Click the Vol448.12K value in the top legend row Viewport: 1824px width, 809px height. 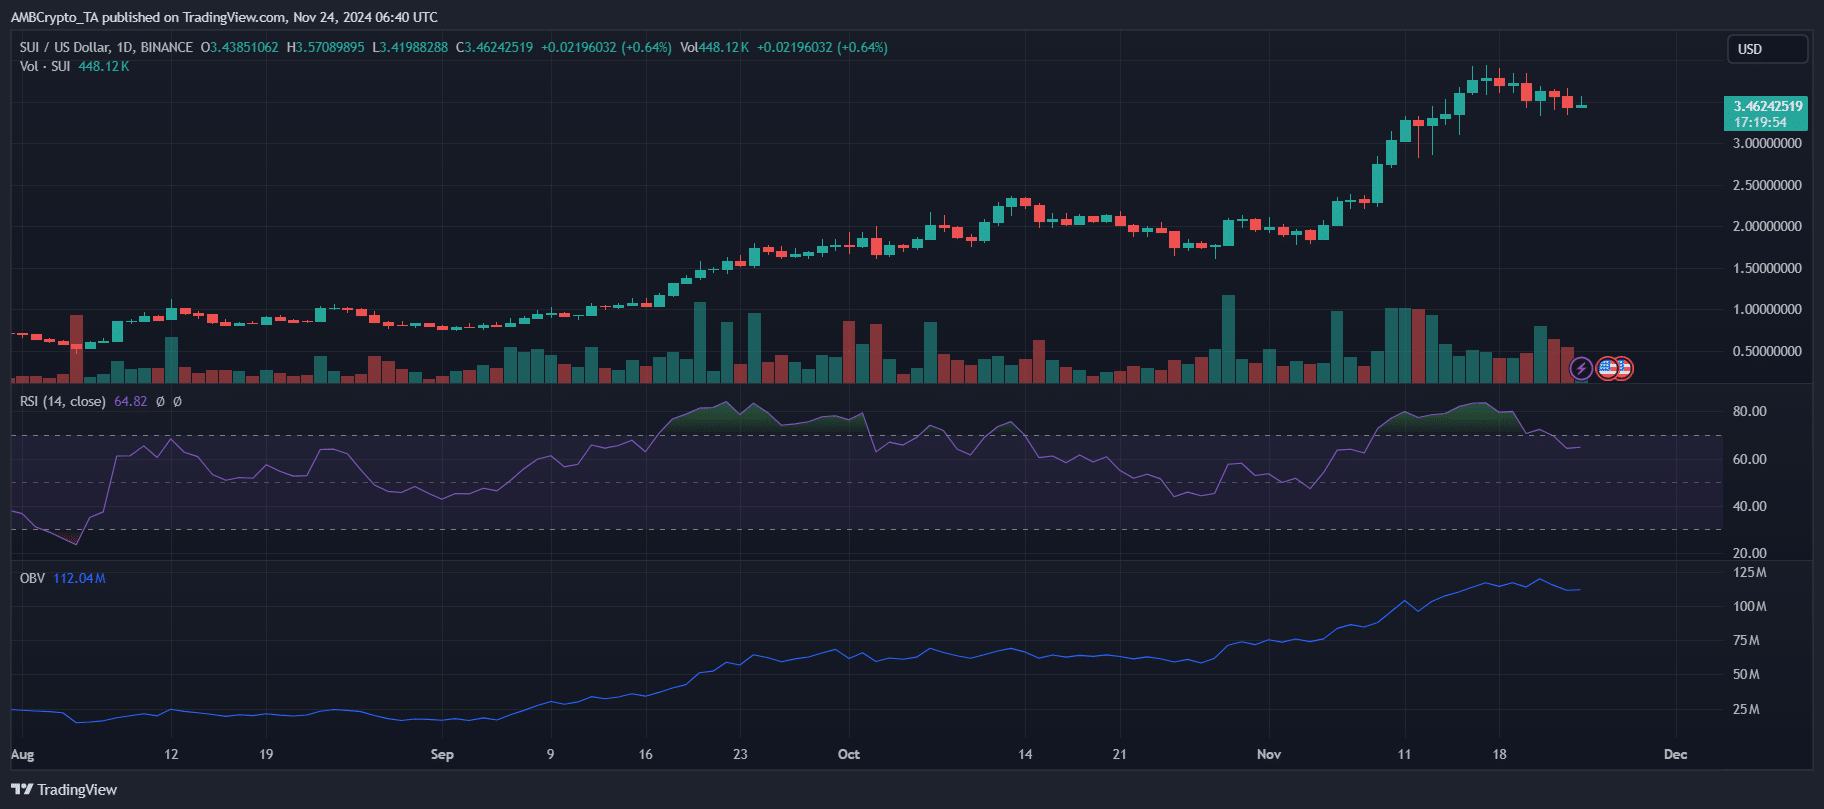pyautogui.click(x=715, y=47)
